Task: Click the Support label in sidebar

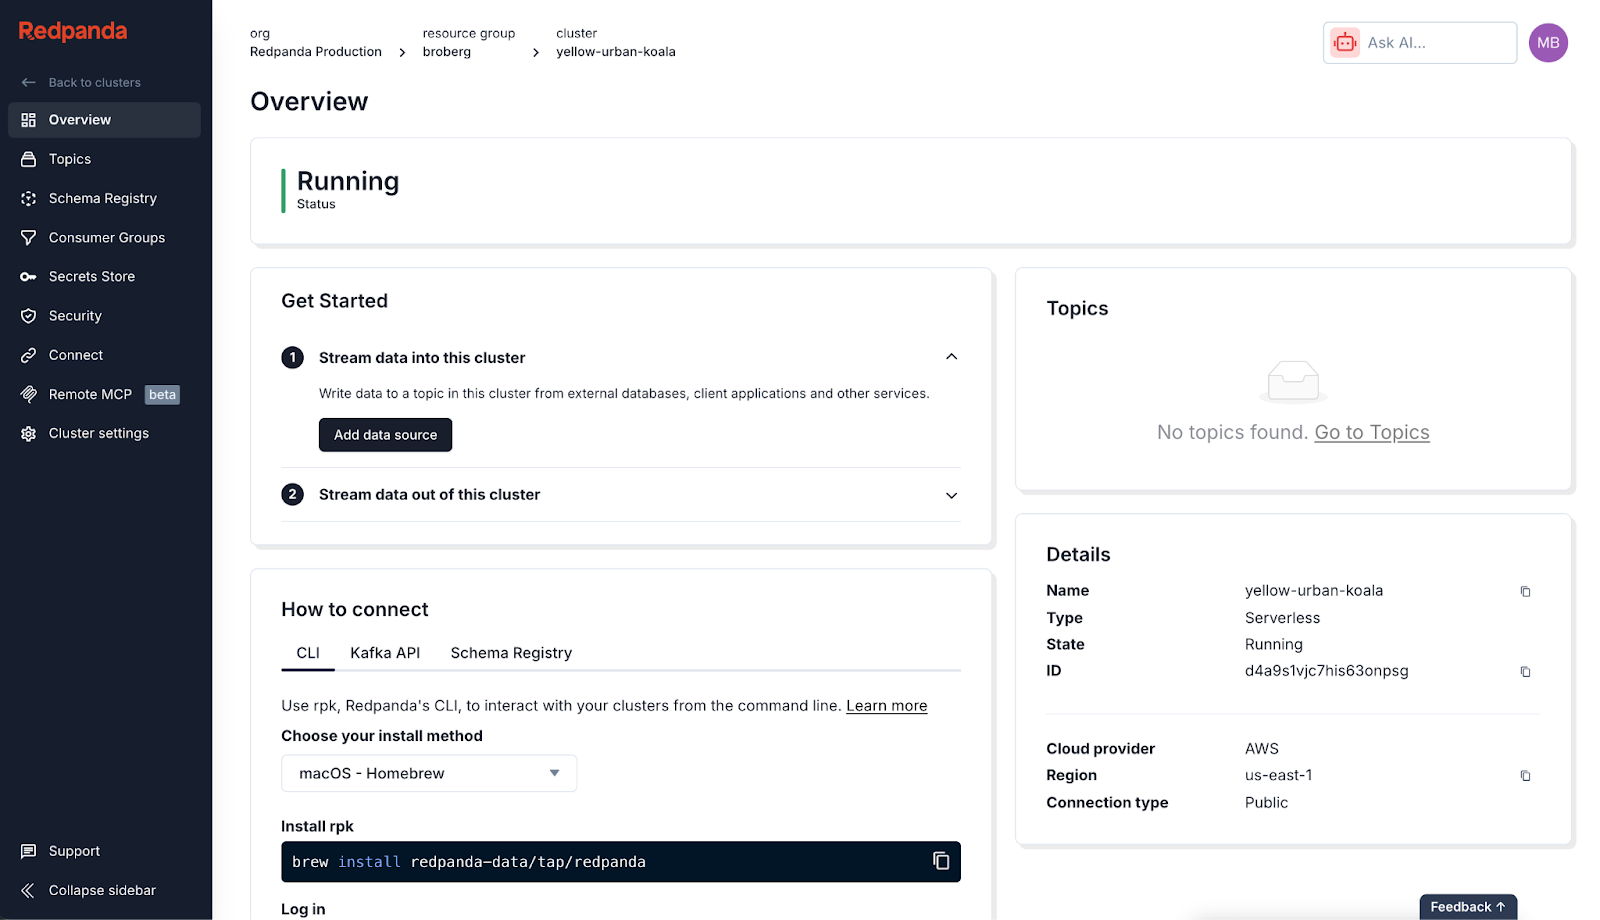Action: click(x=74, y=851)
